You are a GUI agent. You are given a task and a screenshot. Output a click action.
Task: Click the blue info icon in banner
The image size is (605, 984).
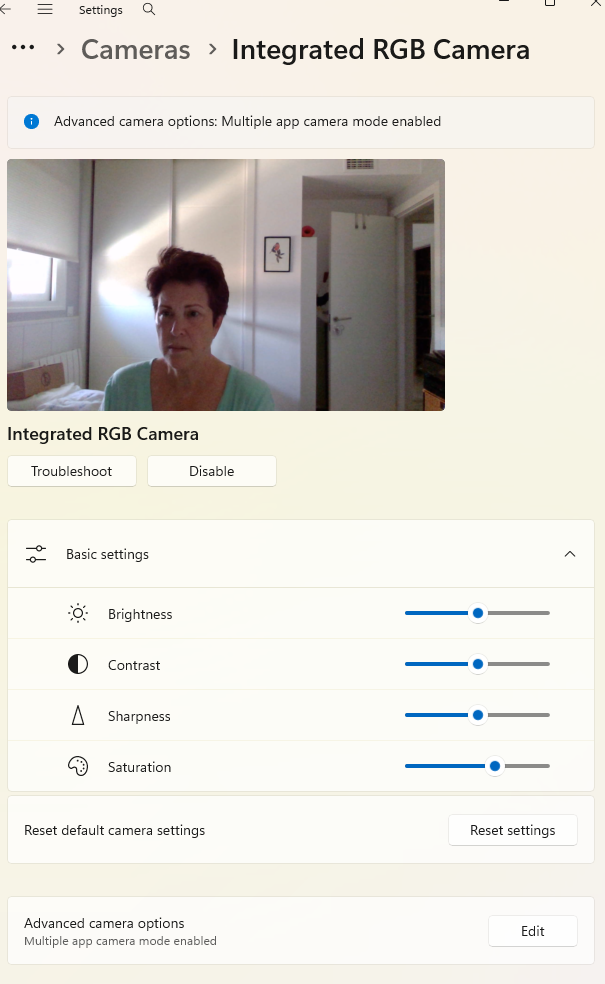31,122
